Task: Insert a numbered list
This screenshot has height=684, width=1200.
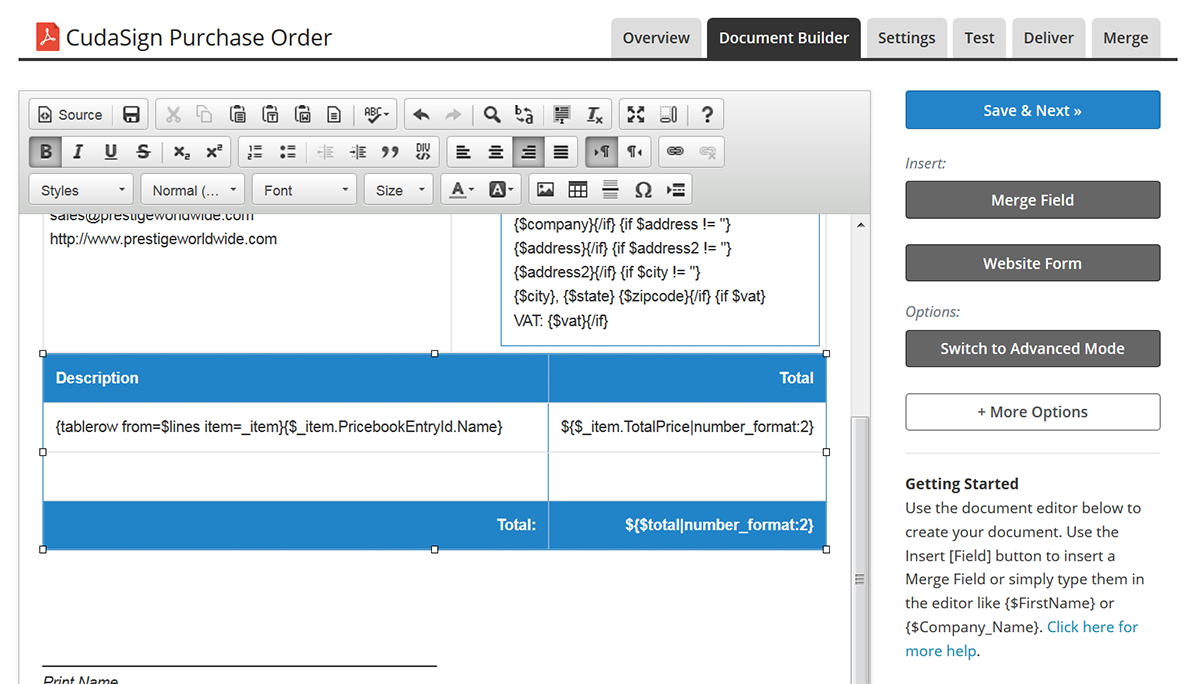Action: tap(255, 152)
